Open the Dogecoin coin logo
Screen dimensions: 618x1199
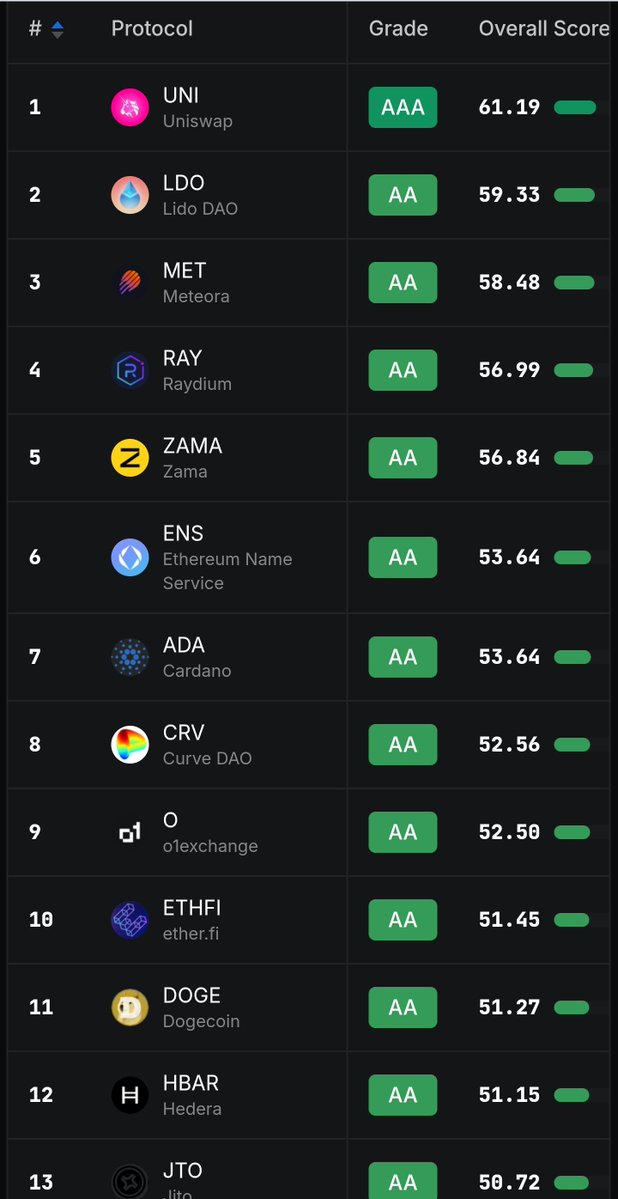tap(130, 1007)
